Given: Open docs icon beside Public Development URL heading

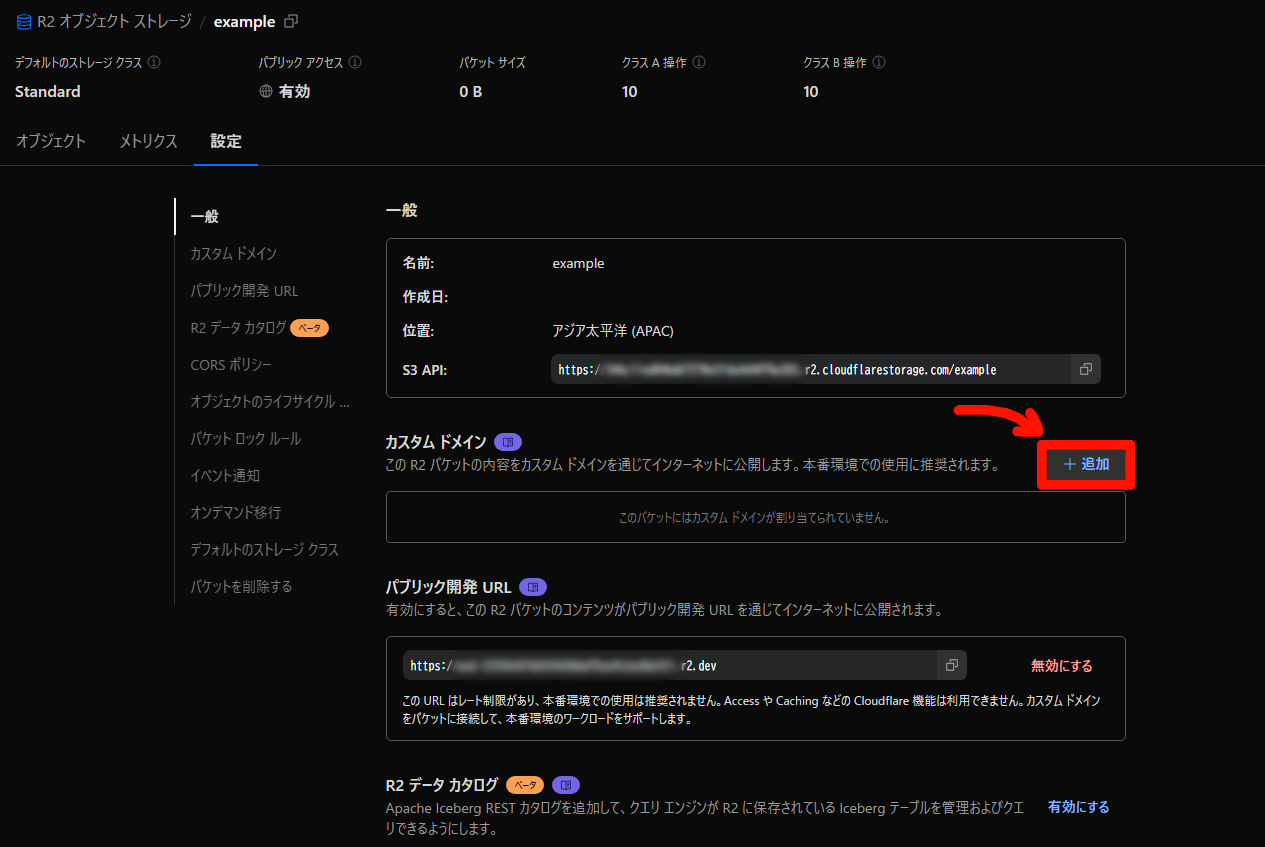Looking at the screenshot, I should [533, 587].
